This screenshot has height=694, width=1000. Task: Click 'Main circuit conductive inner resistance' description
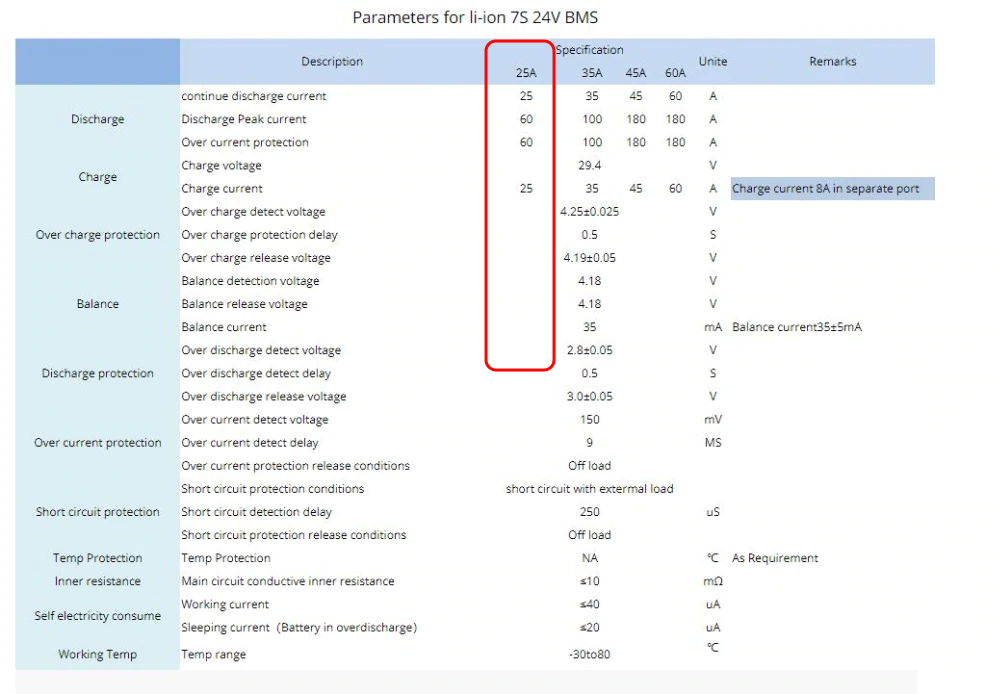pyautogui.click(x=288, y=581)
